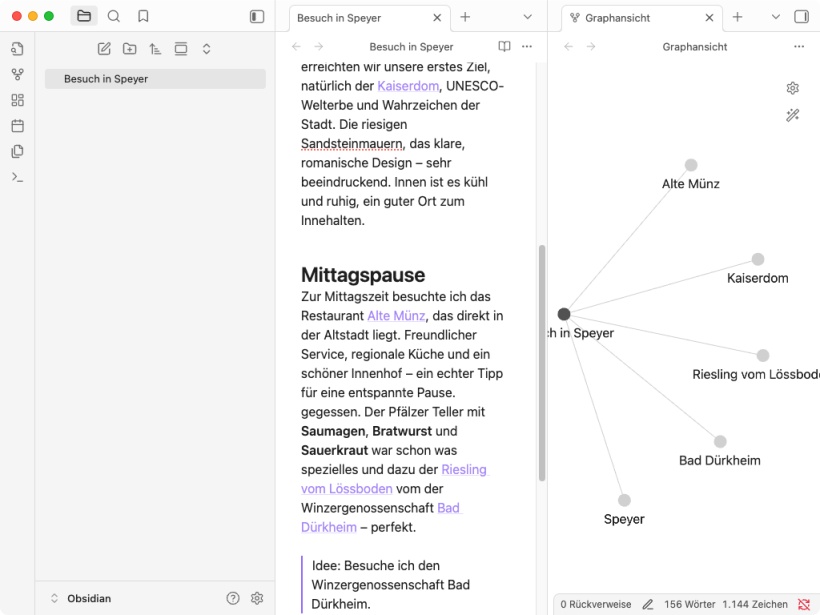Switch vault via Obsidian vault selector

click(x=81, y=598)
